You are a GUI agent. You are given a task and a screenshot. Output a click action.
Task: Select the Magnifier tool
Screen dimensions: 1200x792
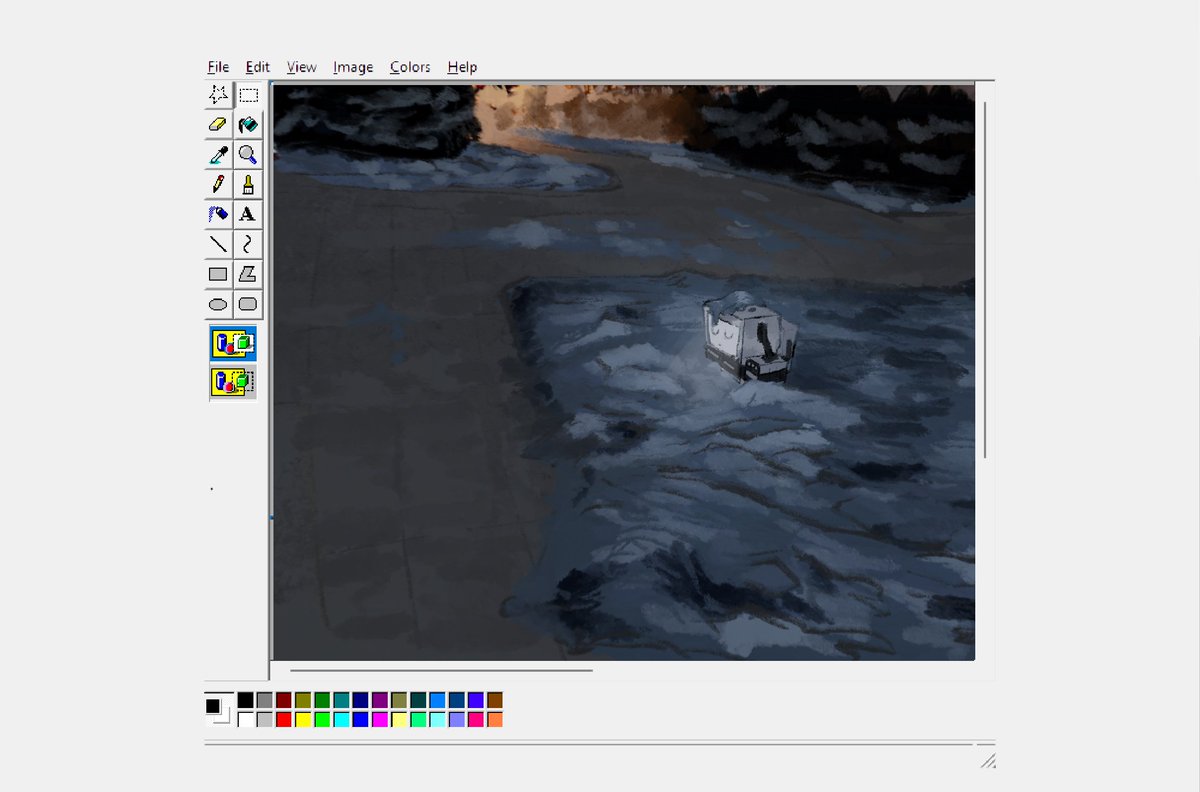coord(248,155)
